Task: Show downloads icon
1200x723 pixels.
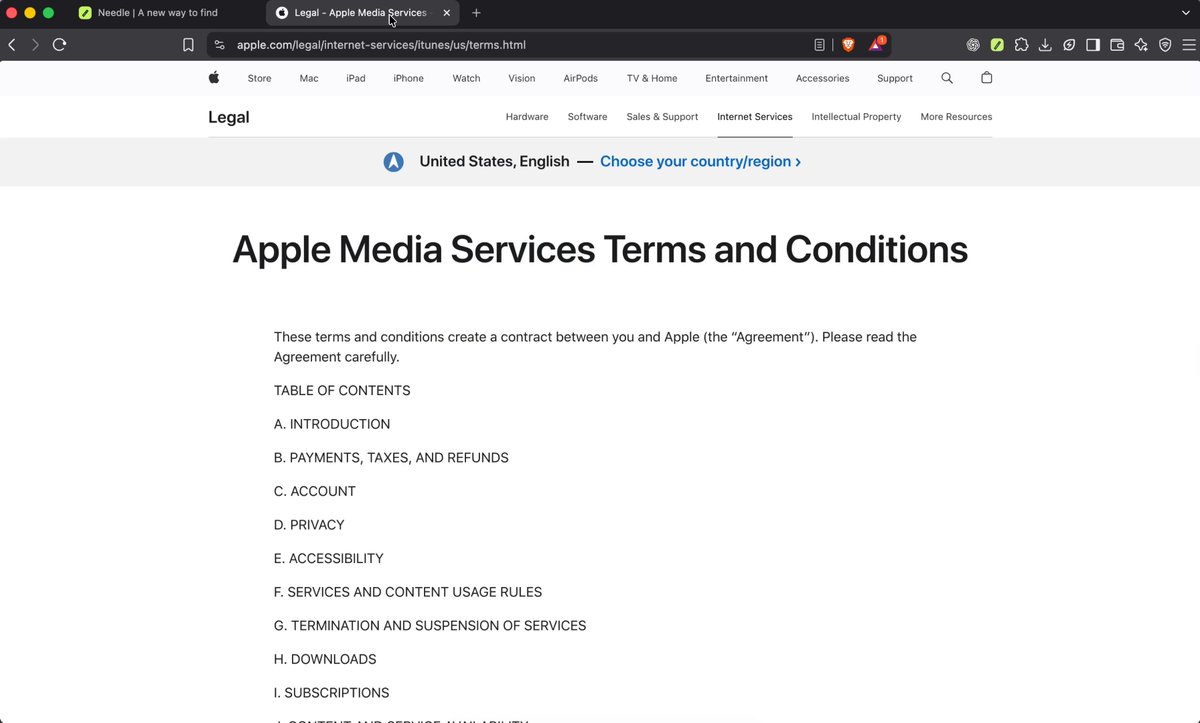Action: coord(1045,45)
